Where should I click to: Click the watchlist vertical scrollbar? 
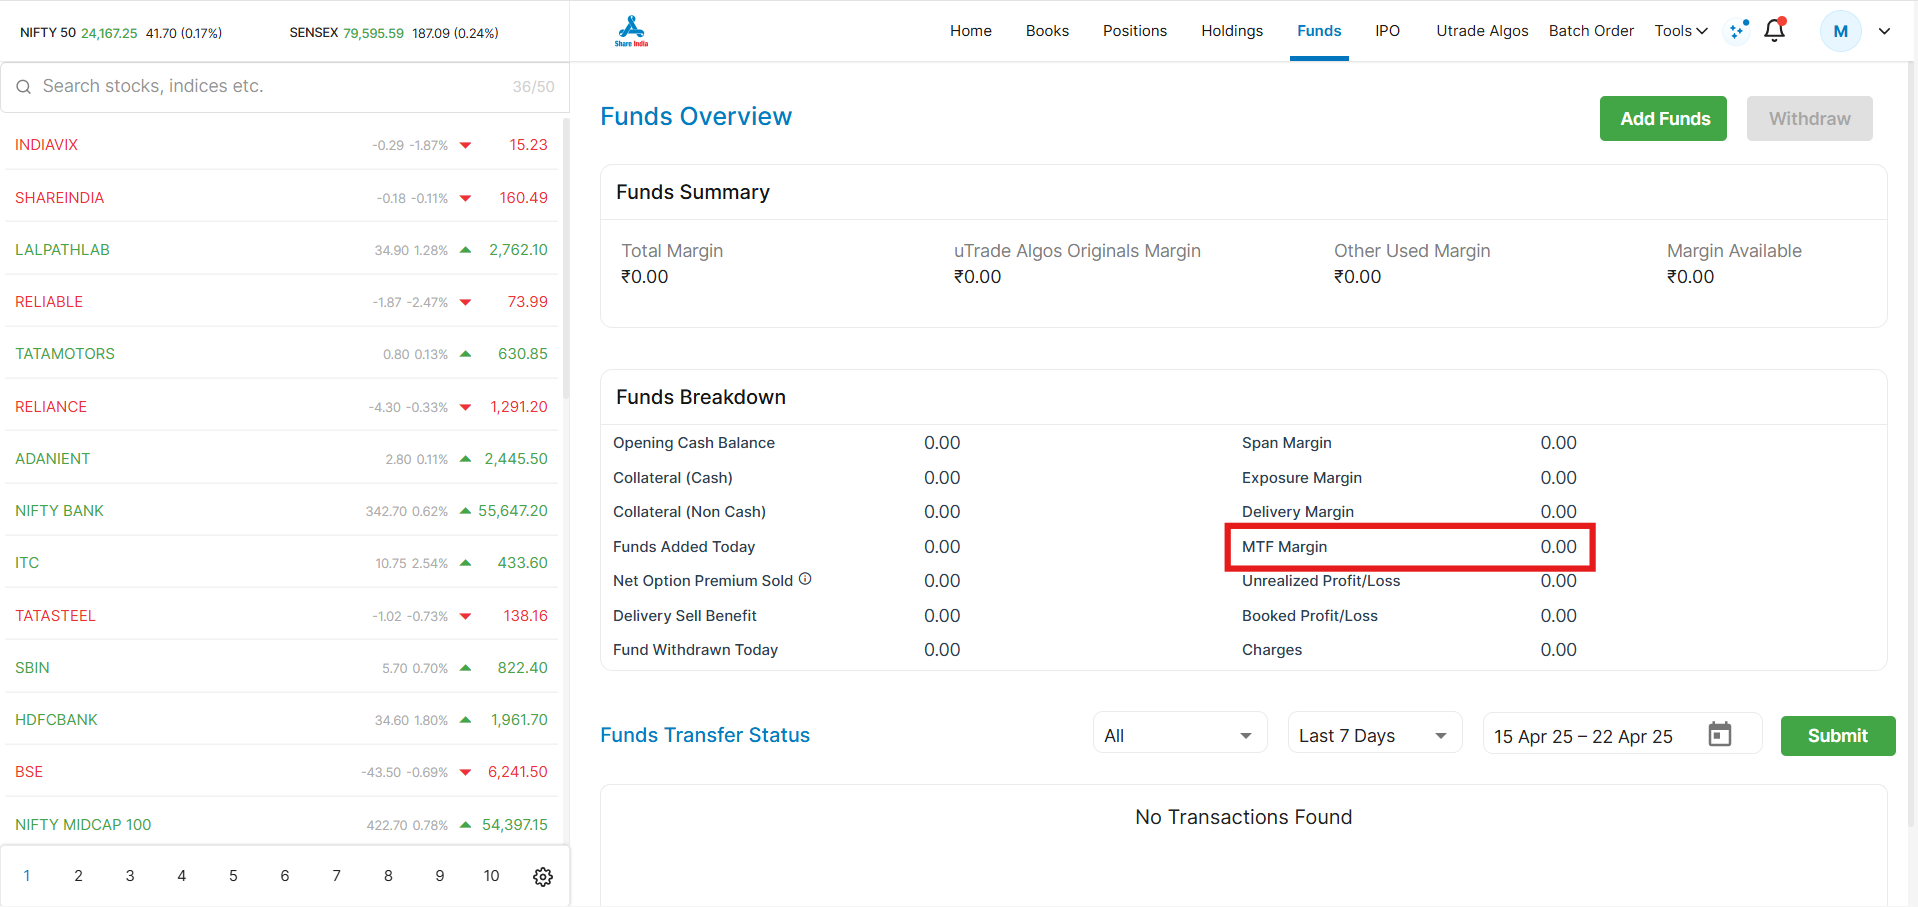point(566,260)
